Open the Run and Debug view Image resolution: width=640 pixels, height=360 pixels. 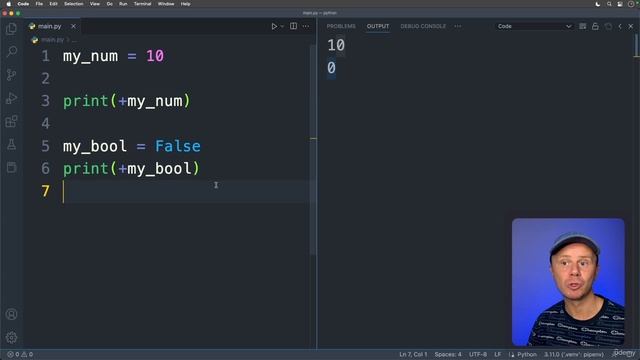tap(11, 98)
